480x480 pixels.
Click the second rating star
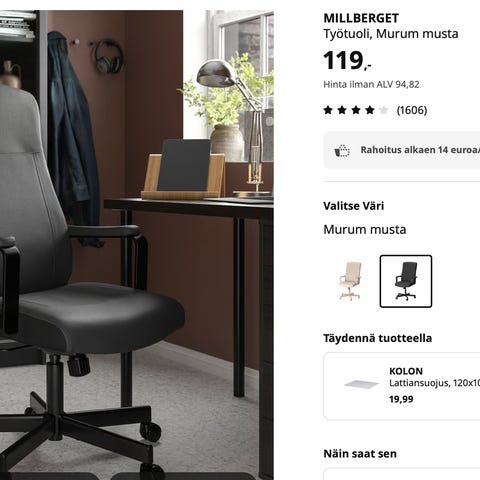pyautogui.click(x=342, y=110)
